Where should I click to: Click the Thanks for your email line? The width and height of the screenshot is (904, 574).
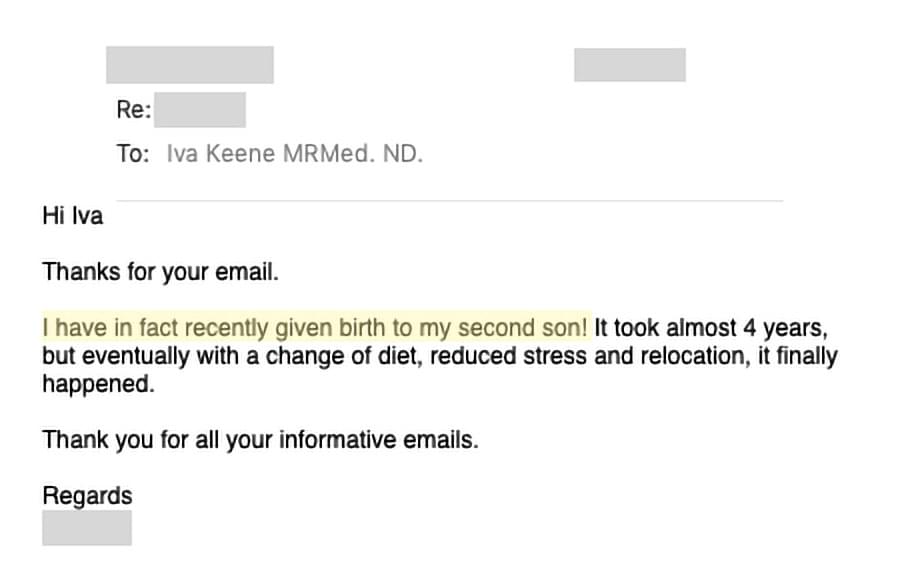point(160,272)
